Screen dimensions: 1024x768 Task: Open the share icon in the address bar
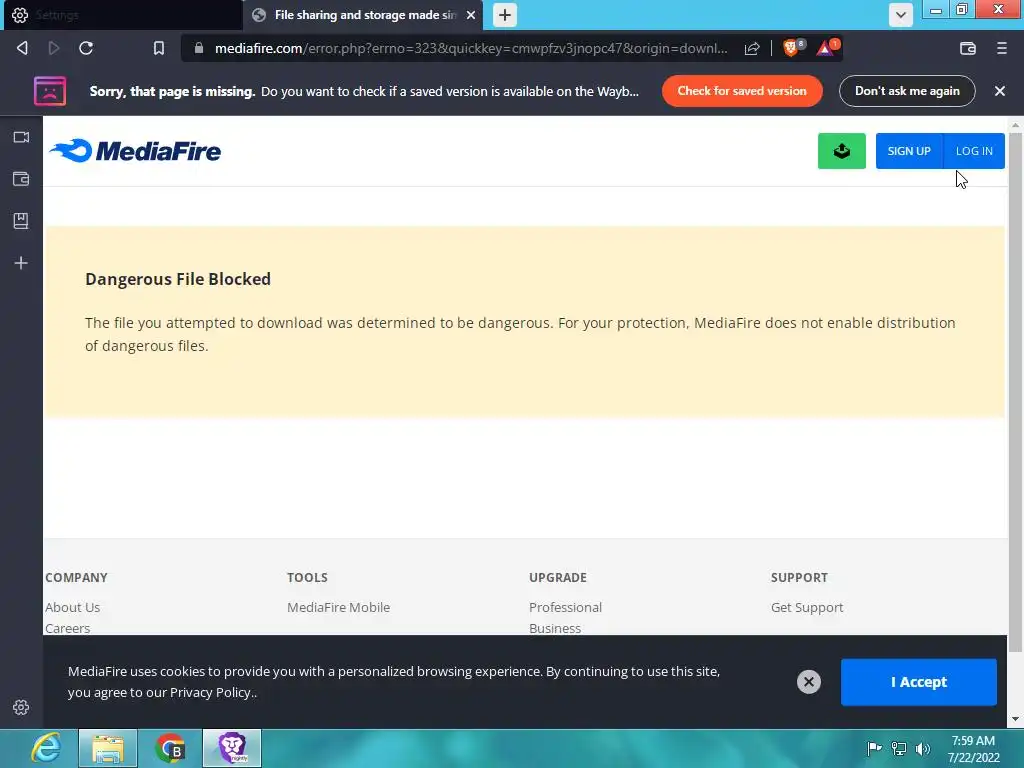(x=752, y=48)
